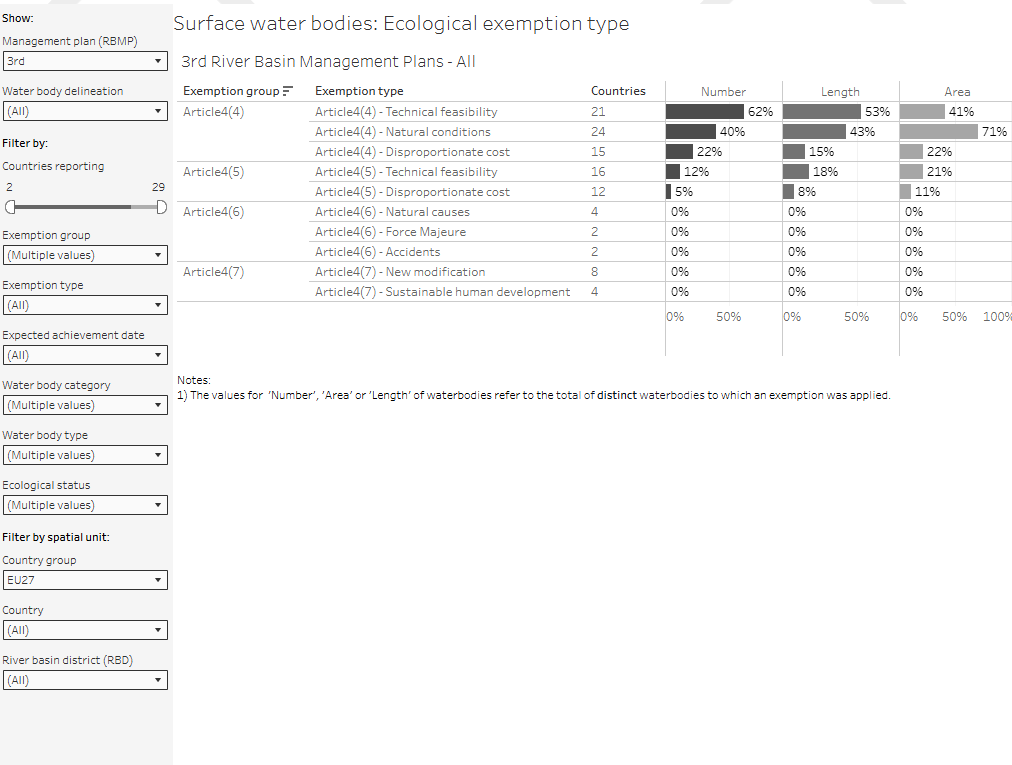
Task: Click right handle of Countries reporting slider
Action: [x=161, y=207]
